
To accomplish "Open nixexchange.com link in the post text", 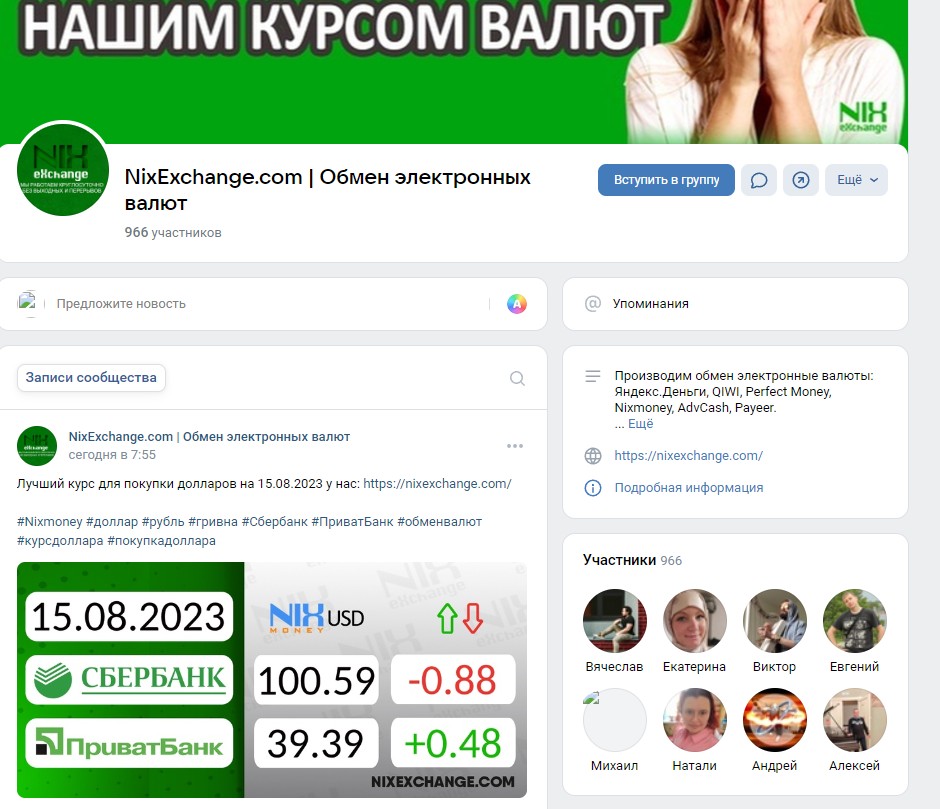I will point(437,484).
